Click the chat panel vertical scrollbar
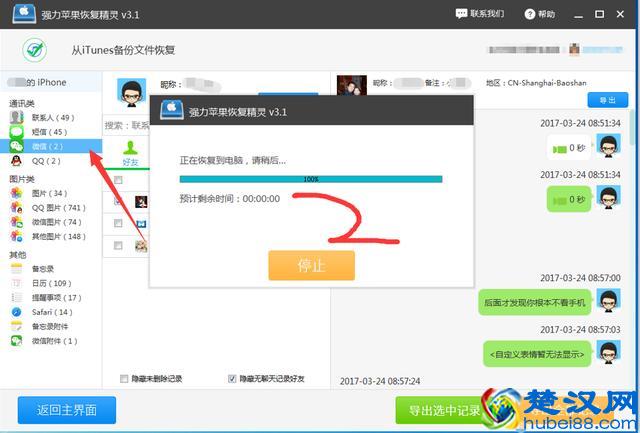This screenshot has width=640, height=433. pos(632,127)
